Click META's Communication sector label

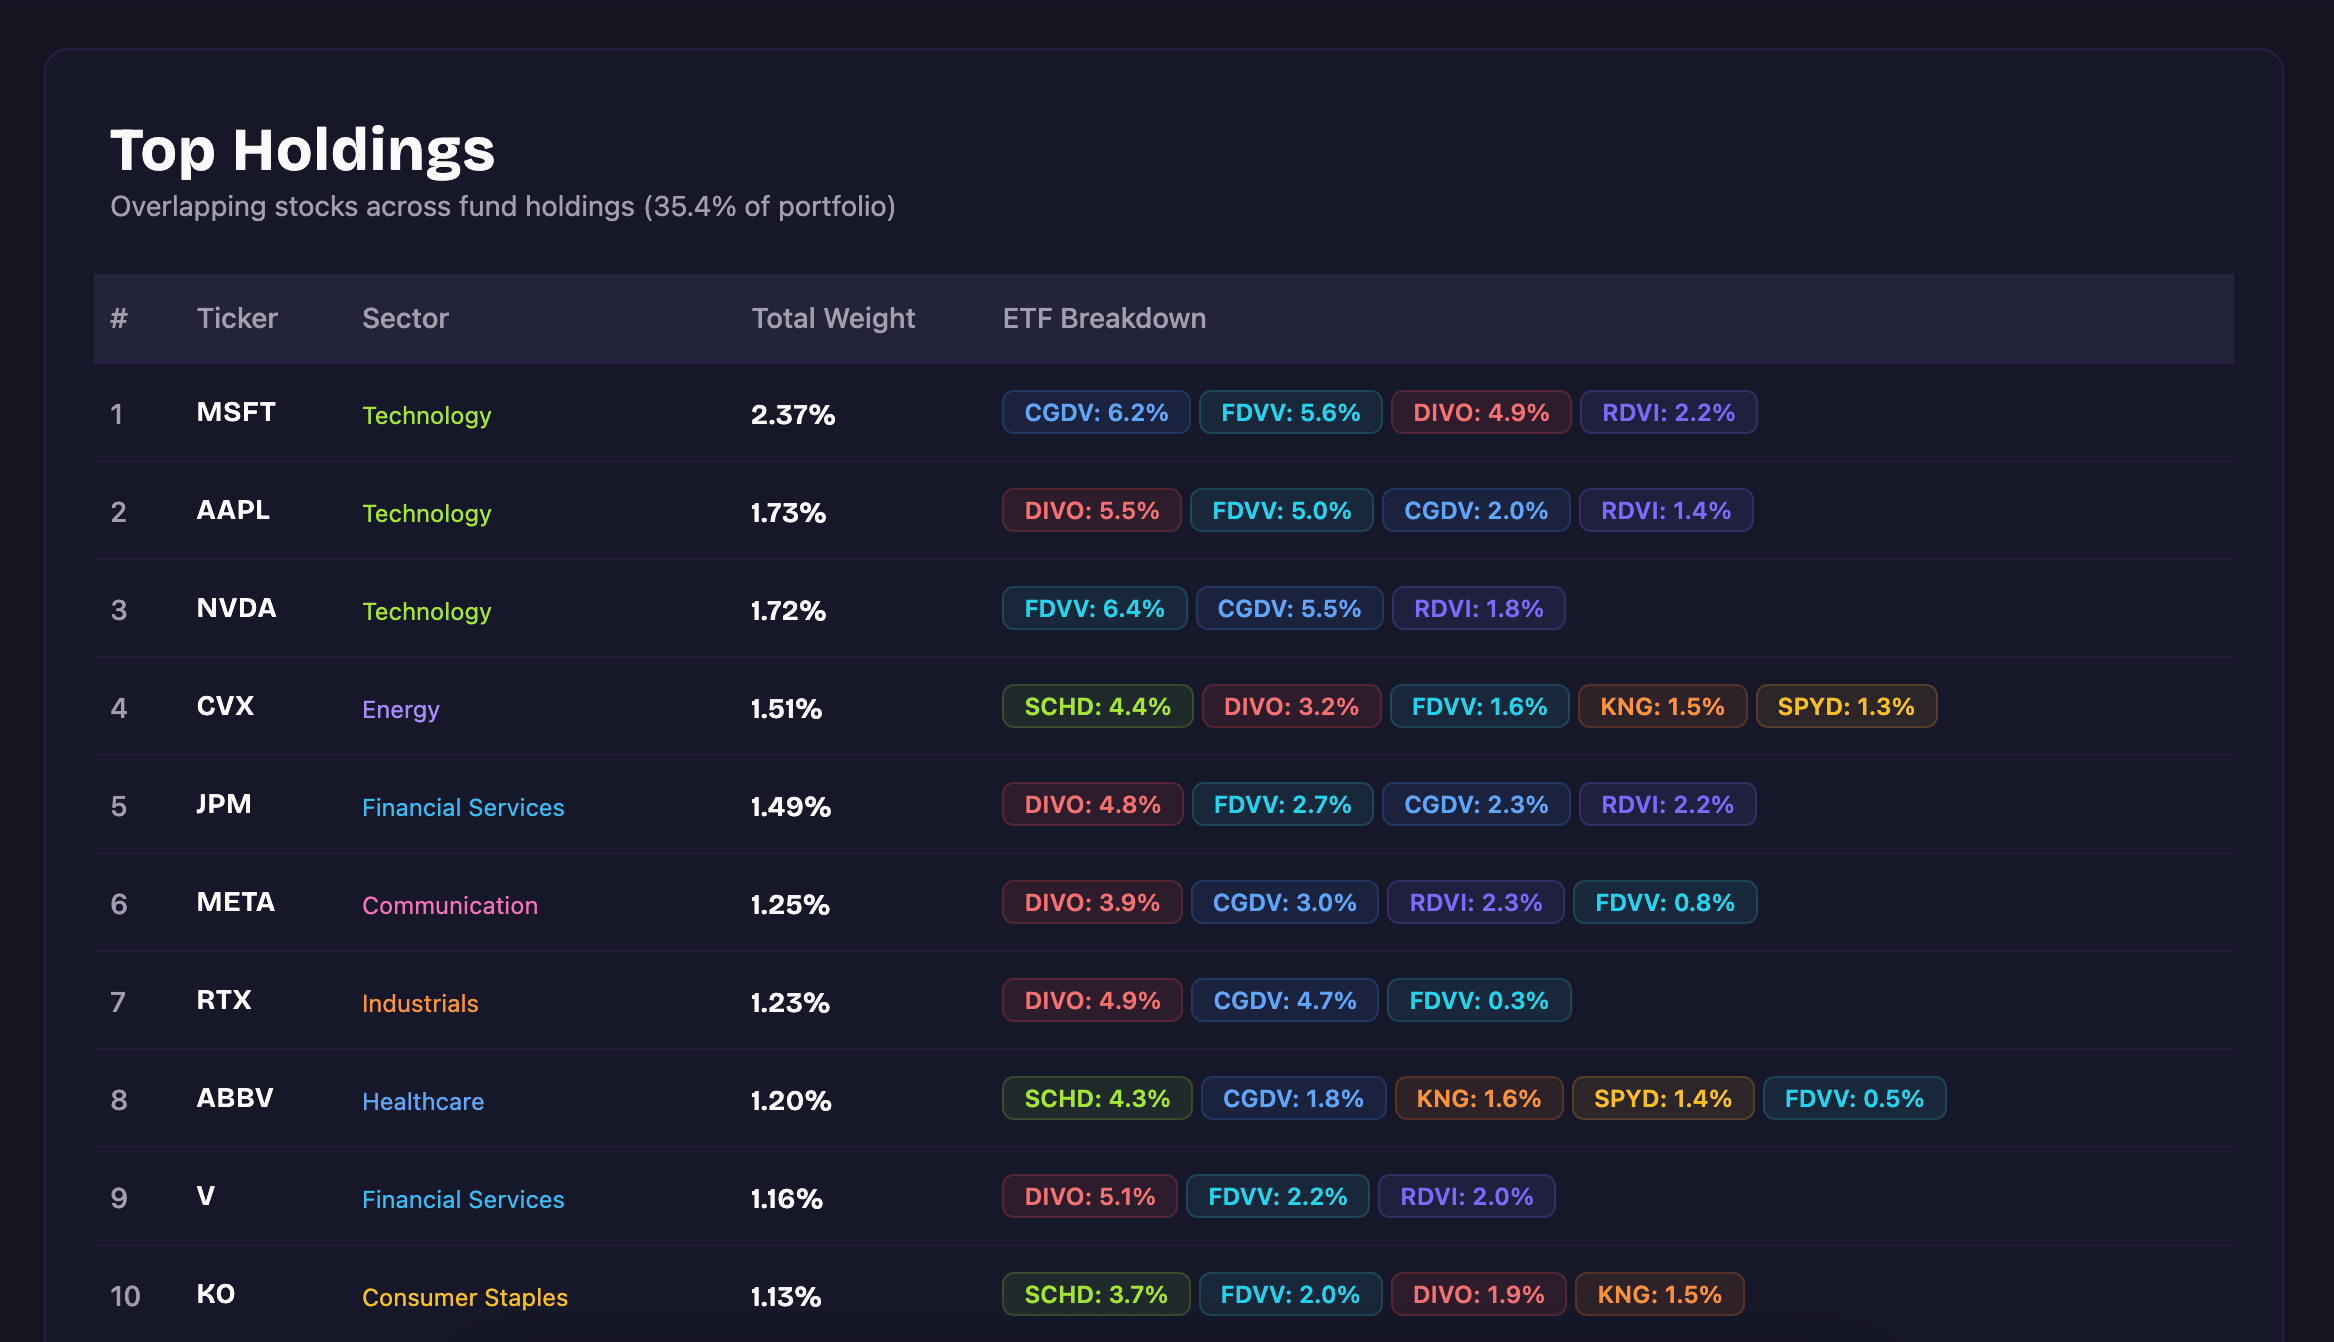point(450,905)
